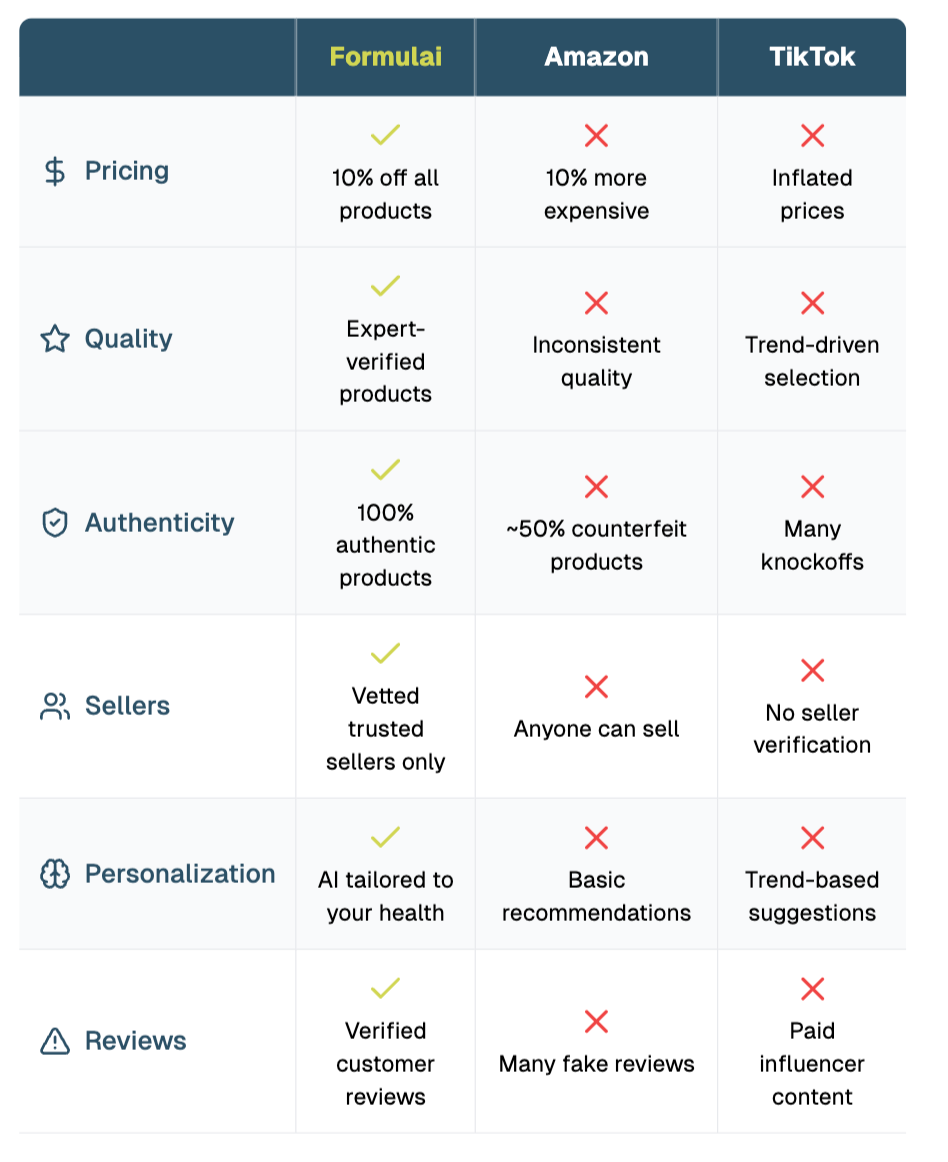Click the checkmark above 'AI tailored to your health'
The width and height of the screenshot is (948, 1162).
click(385, 837)
